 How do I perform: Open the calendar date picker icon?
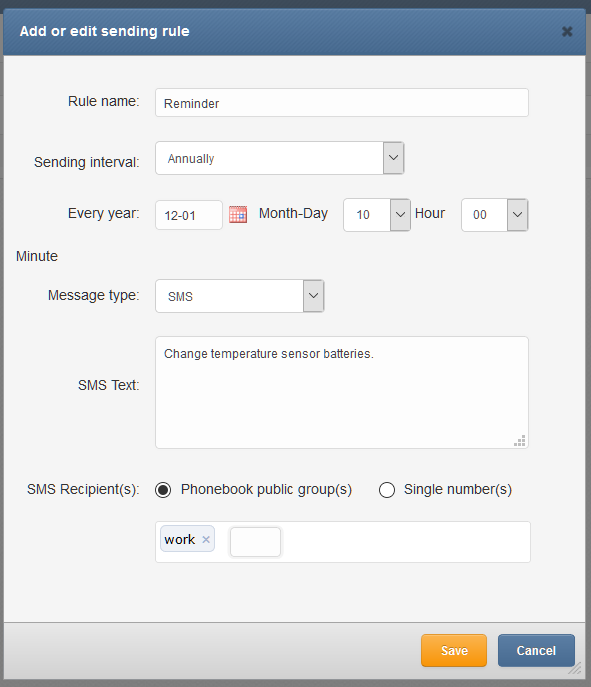click(238, 214)
